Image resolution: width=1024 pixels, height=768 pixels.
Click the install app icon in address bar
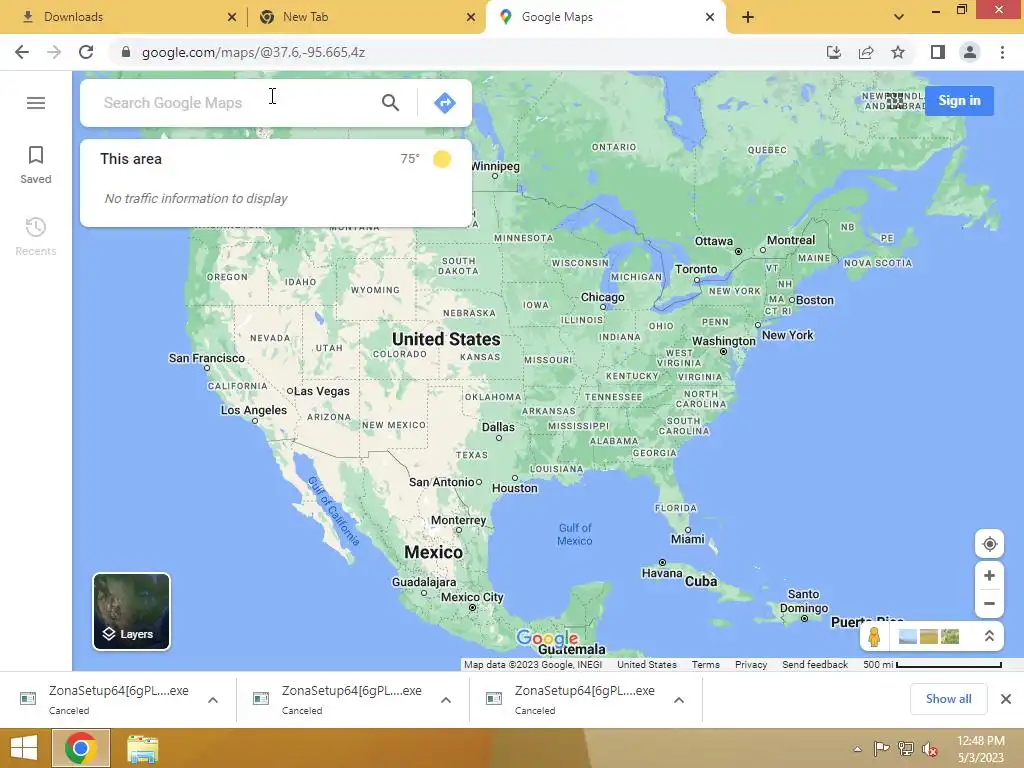pos(834,52)
